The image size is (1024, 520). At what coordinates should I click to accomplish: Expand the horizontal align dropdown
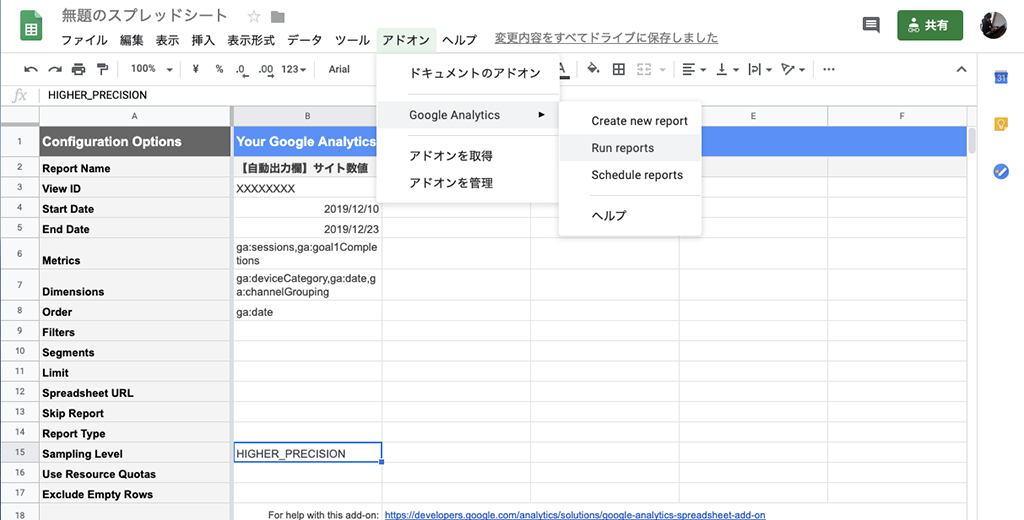(693, 69)
